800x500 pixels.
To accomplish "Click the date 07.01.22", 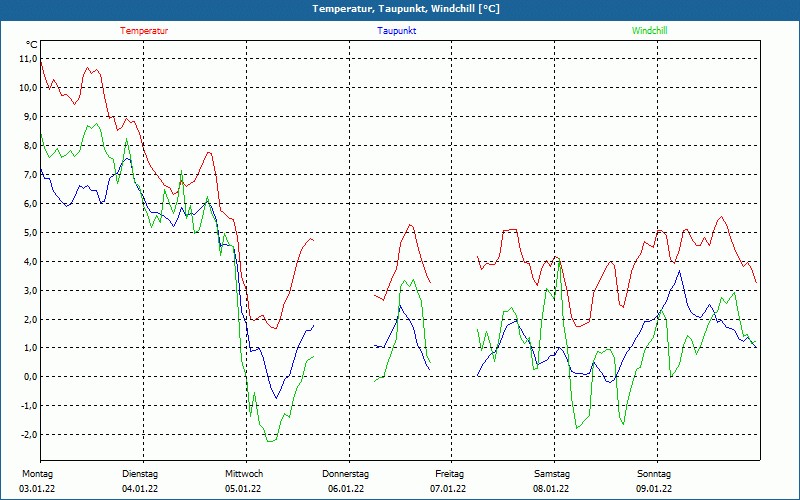I will (x=448, y=489).
